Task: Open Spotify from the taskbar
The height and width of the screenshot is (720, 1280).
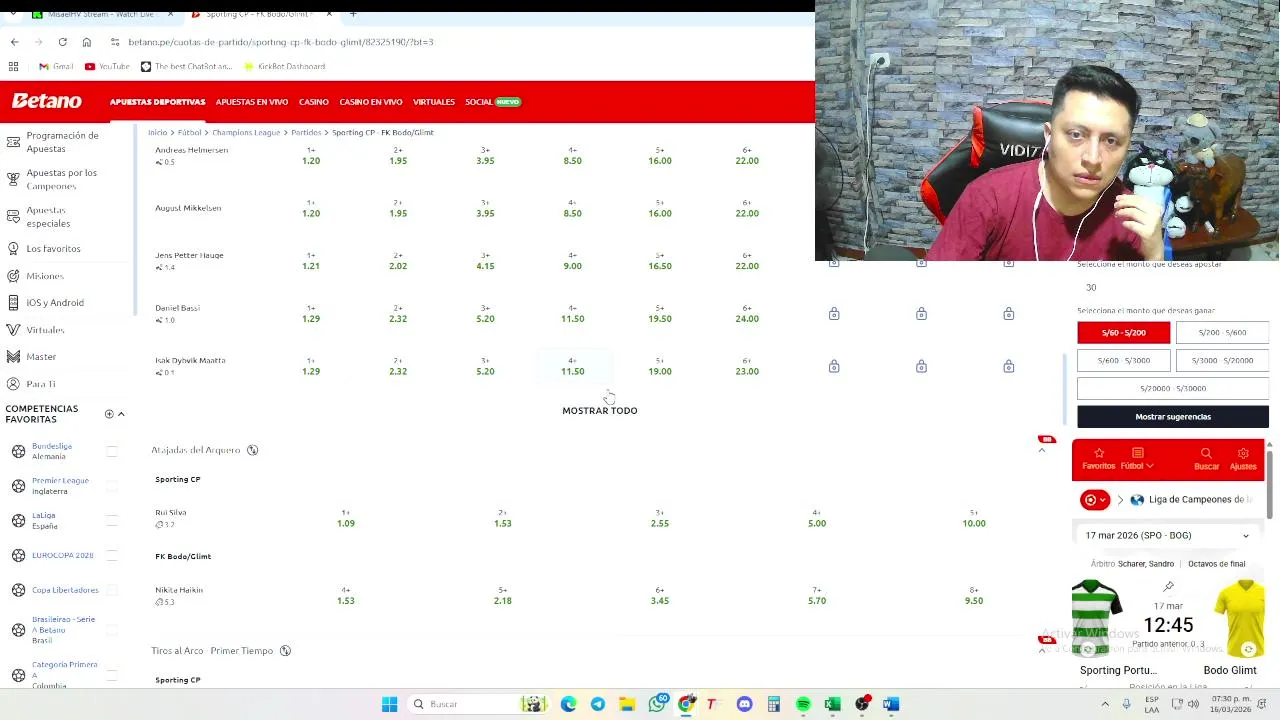Action: tap(803, 704)
